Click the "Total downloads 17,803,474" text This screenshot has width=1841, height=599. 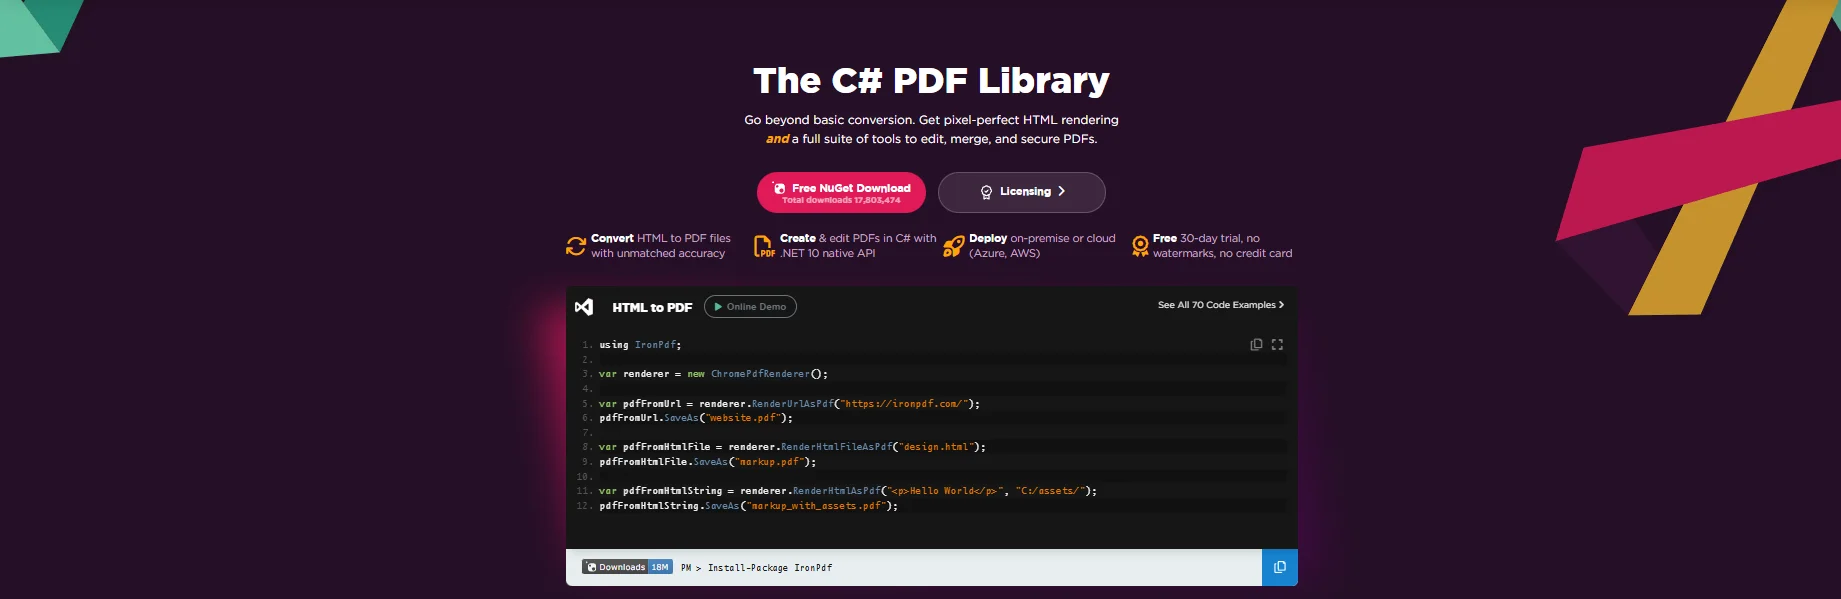(841, 200)
